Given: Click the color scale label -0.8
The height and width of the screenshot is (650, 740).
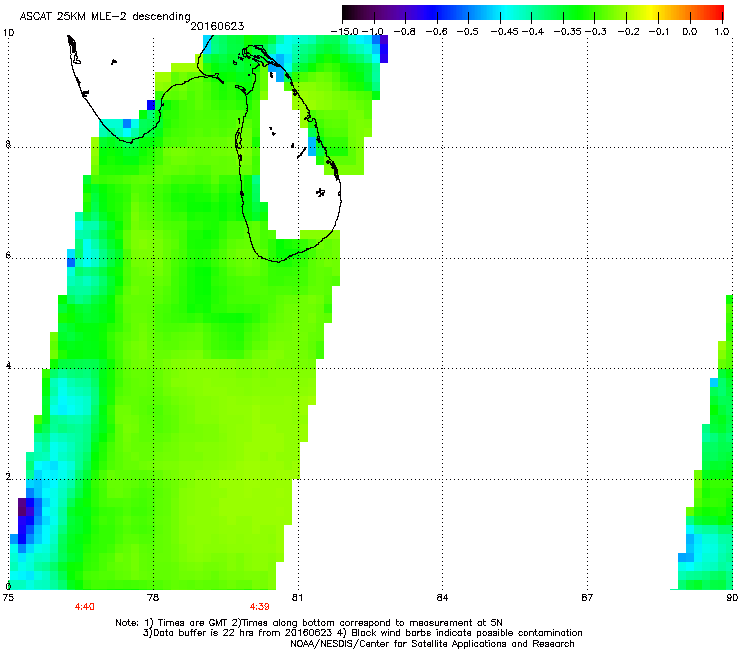Looking at the screenshot, I should pyautogui.click(x=404, y=32).
